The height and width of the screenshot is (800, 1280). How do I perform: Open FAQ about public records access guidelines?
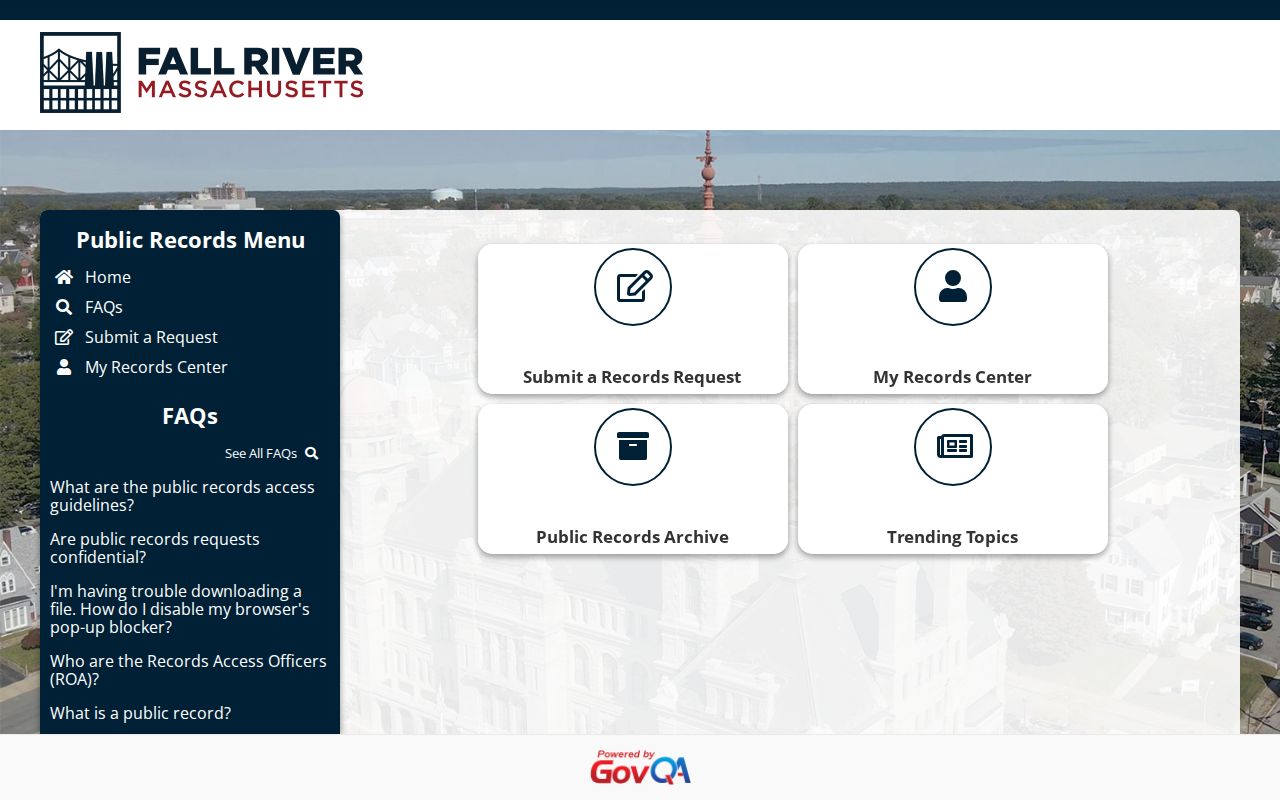(182, 496)
